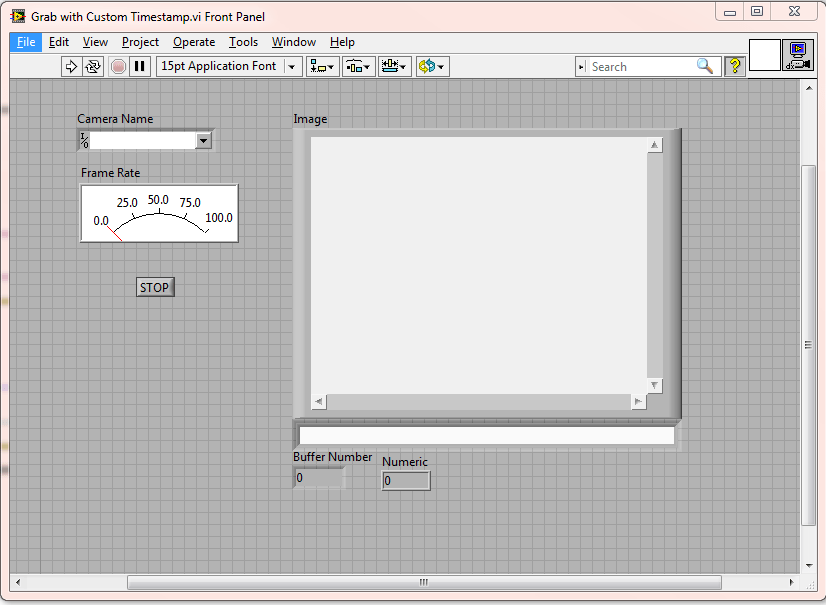Image resolution: width=826 pixels, height=605 pixels.
Task: Click the "Buffer Number" label
Action: (332, 457)
